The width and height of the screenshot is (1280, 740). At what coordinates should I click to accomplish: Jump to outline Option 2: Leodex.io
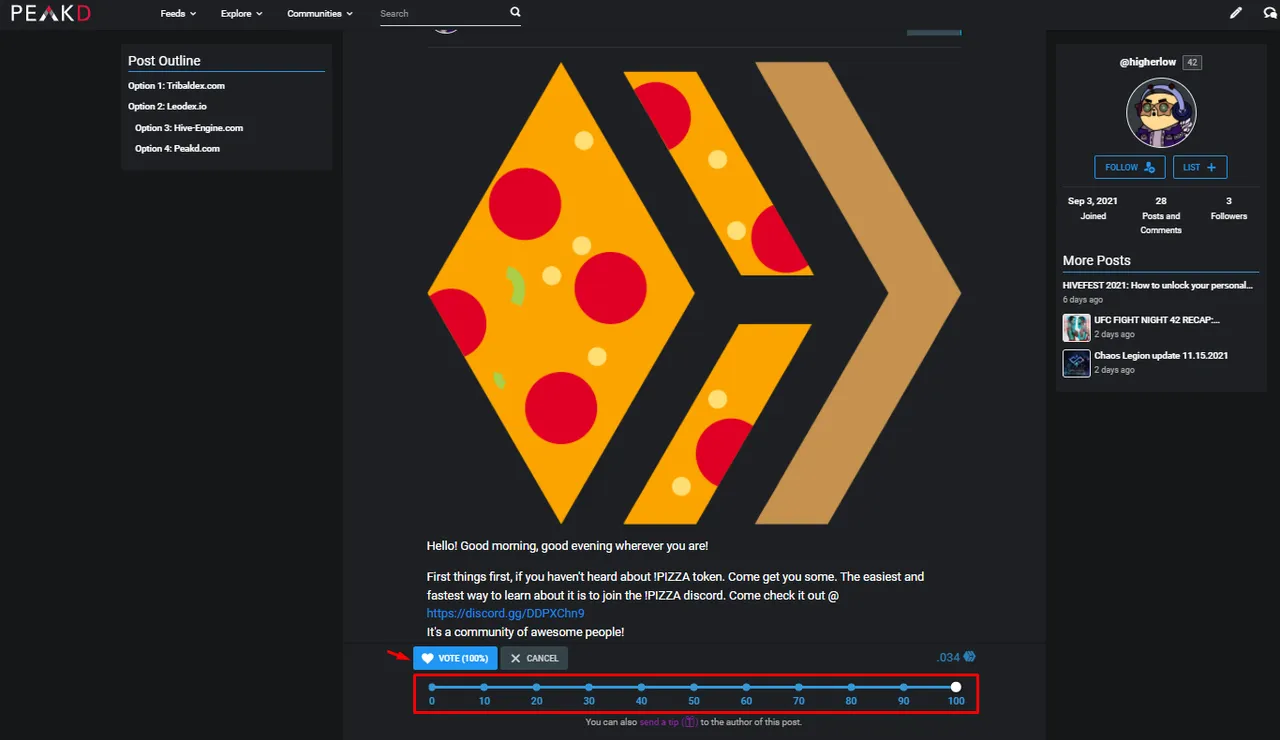[x=167, y=106]
